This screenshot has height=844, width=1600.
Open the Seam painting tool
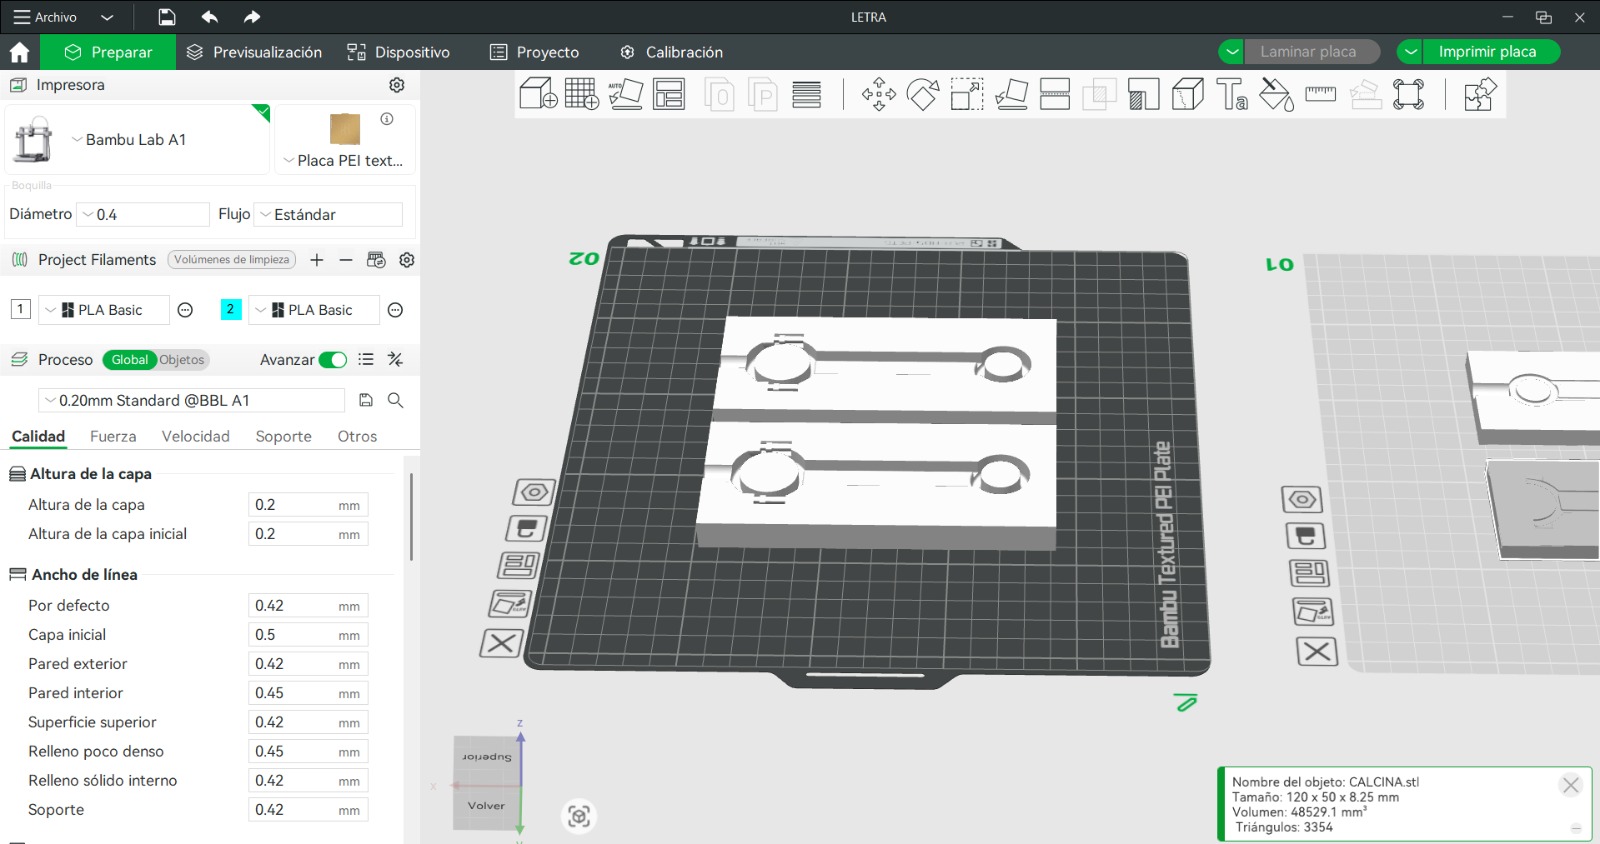[x=1187, y=94]
